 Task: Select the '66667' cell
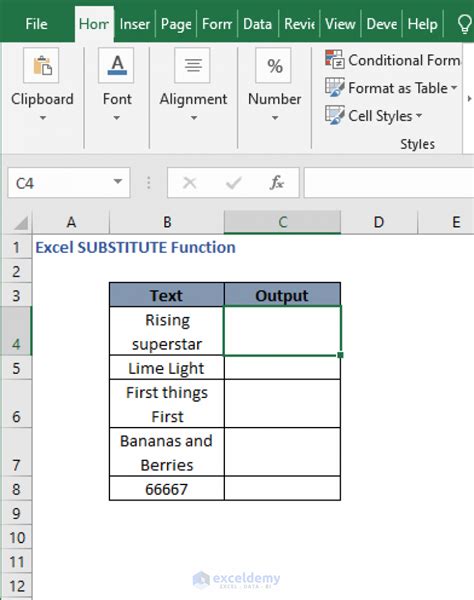point(167,489)
